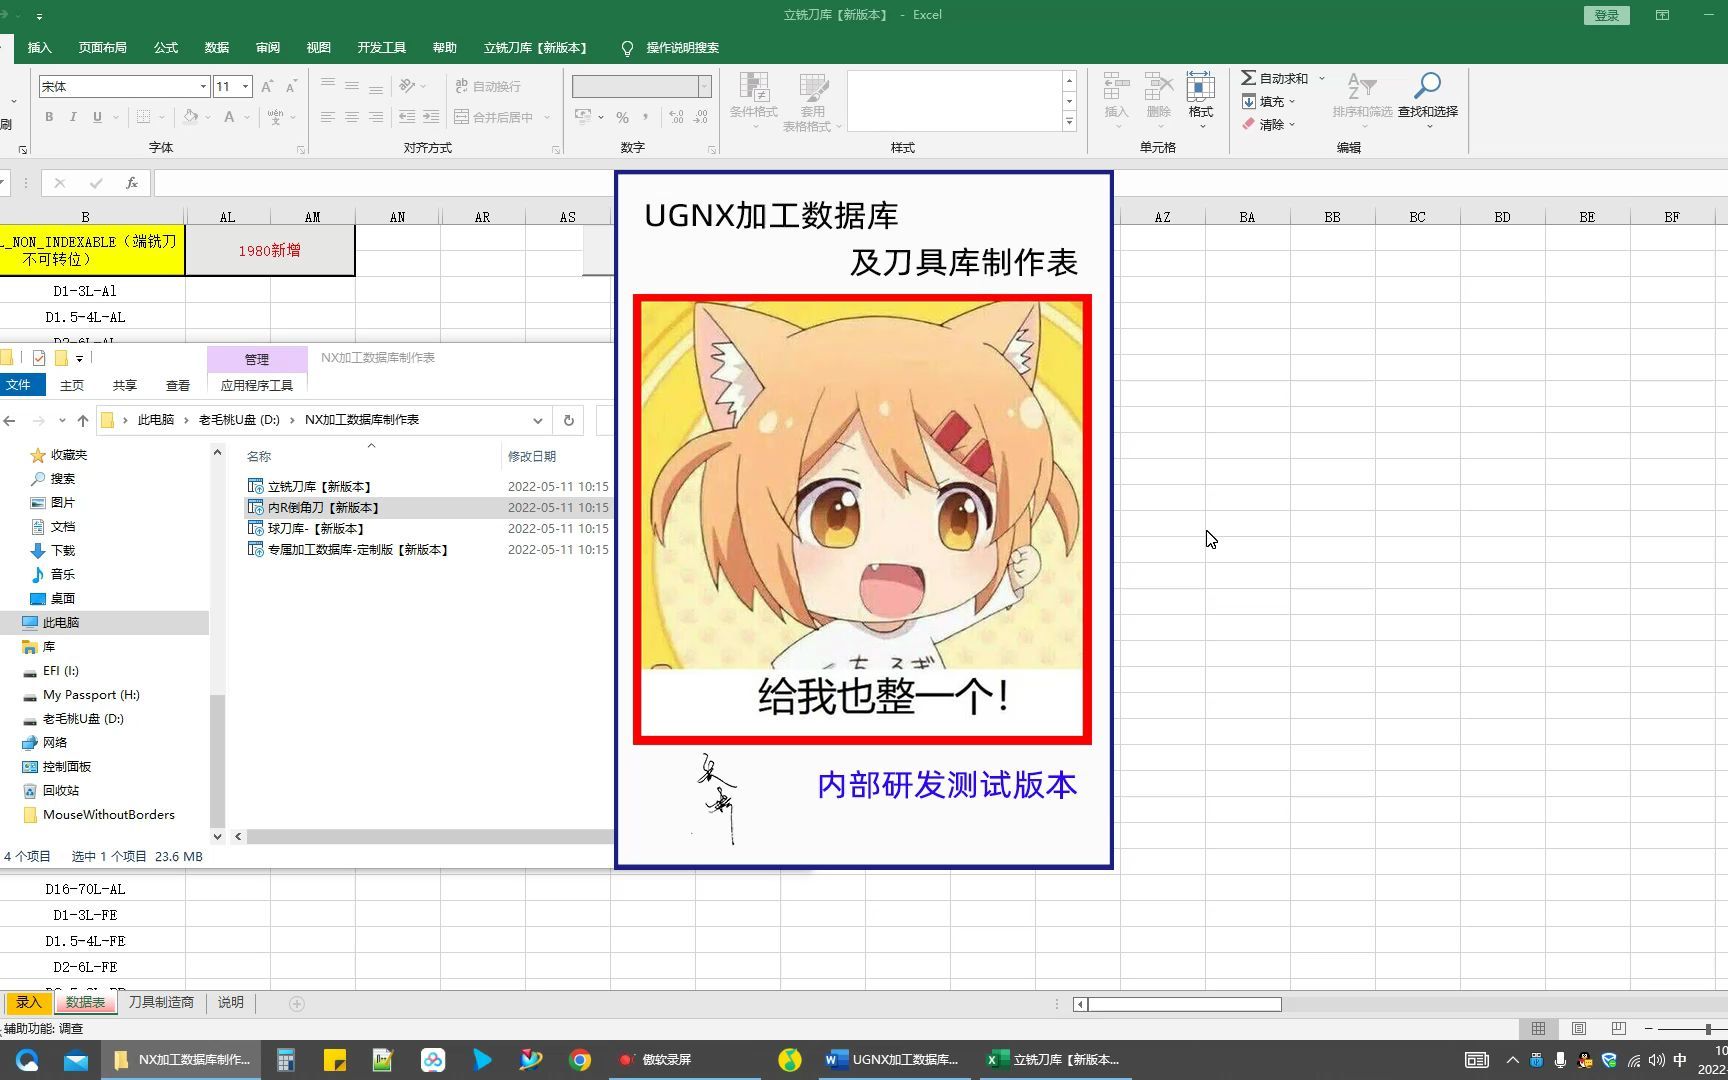Align text right in the ribbon
This screenshot has height=1080, width=1728.
point(376,117)
